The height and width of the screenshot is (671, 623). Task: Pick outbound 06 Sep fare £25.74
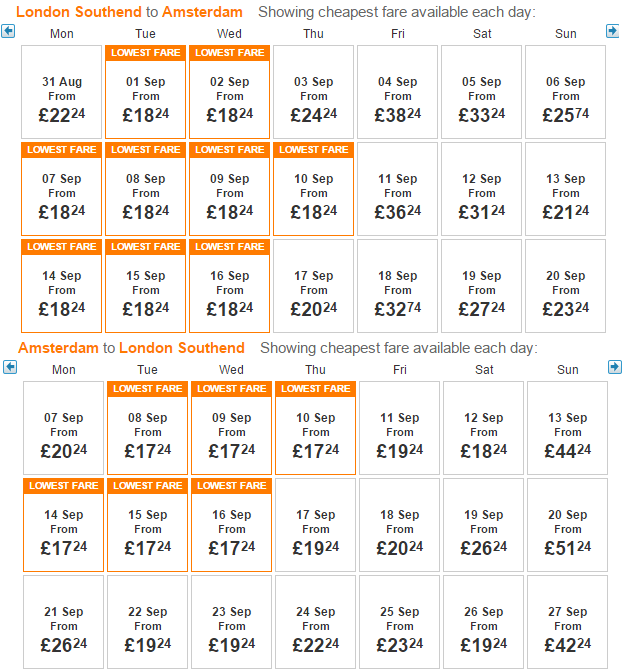click(x=565, y=92)
